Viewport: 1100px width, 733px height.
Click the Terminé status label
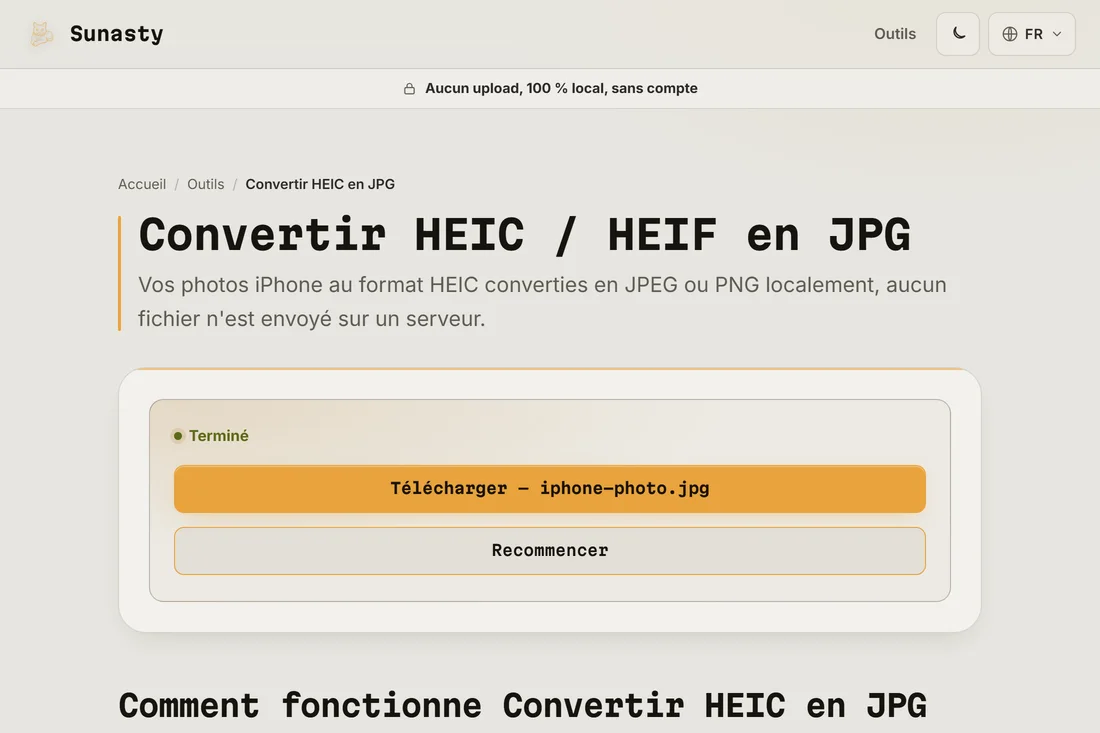point(218,436)
